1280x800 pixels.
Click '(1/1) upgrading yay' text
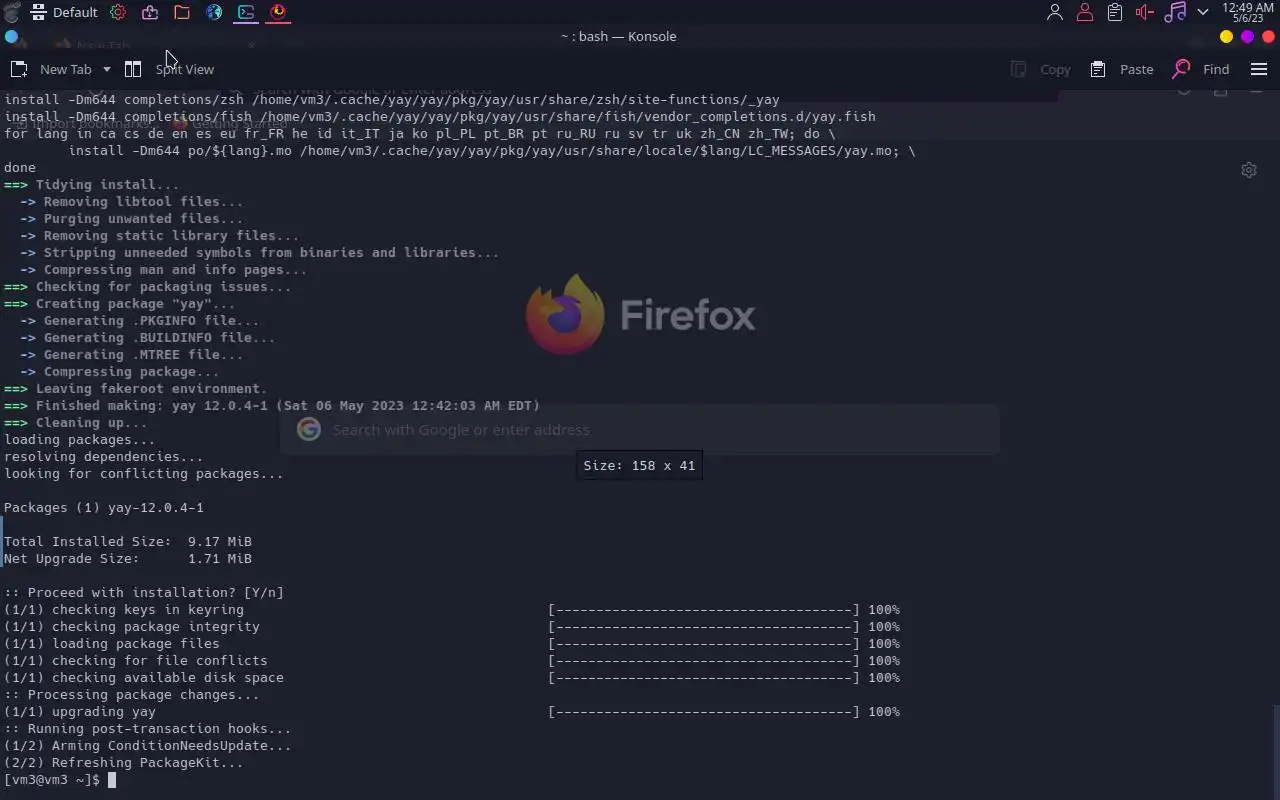[x=80, y=712]
